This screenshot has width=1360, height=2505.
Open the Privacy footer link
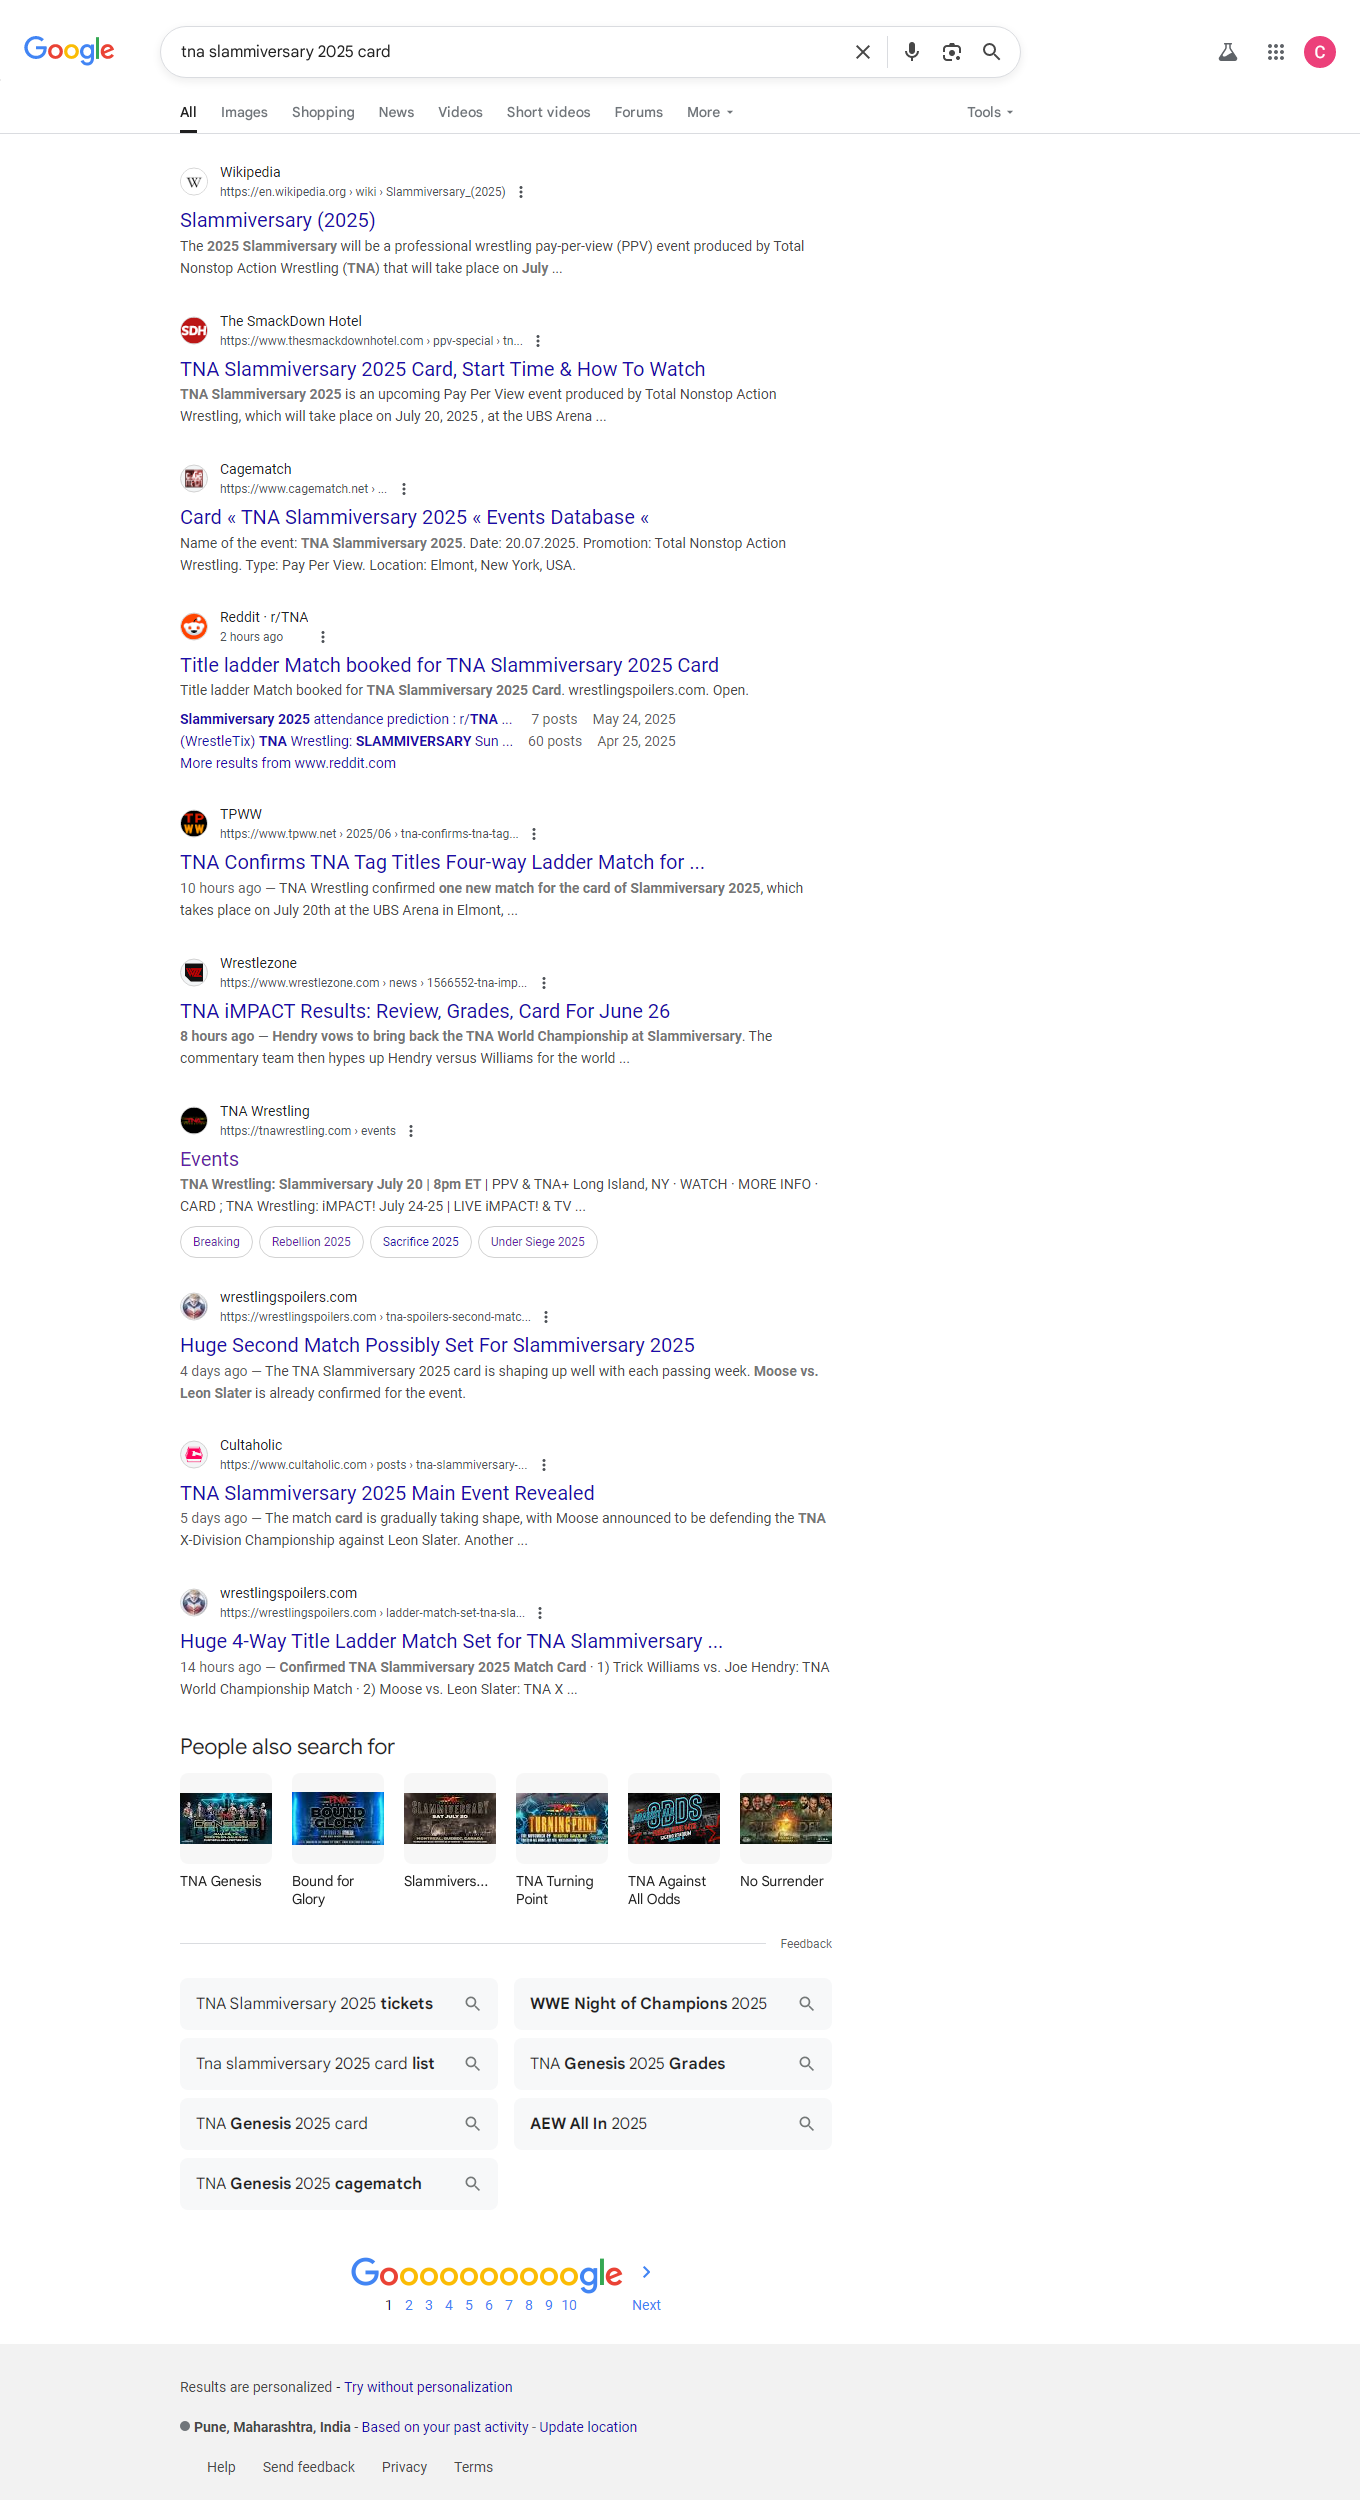click(404, 2467)
